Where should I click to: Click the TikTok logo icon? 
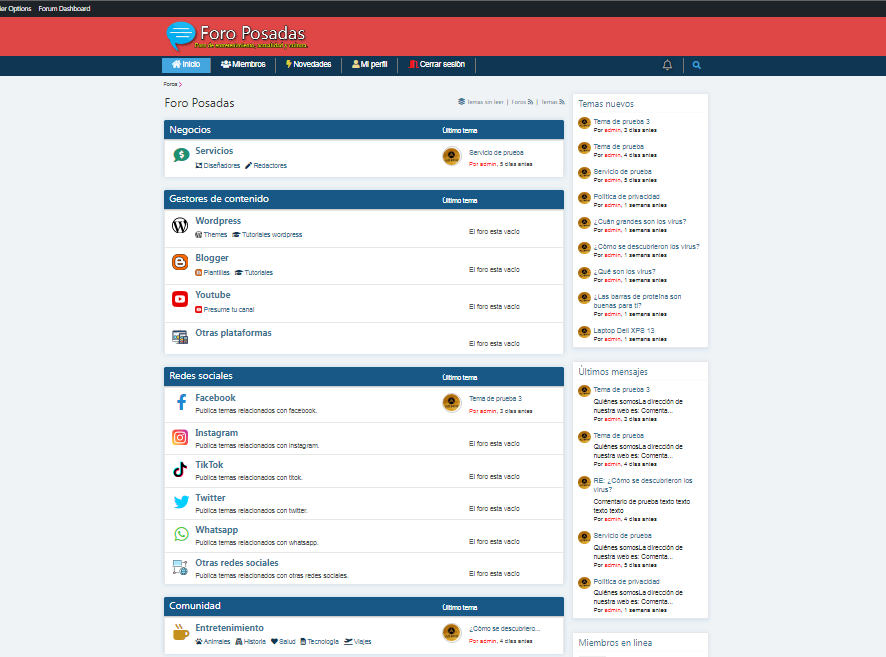180,469
